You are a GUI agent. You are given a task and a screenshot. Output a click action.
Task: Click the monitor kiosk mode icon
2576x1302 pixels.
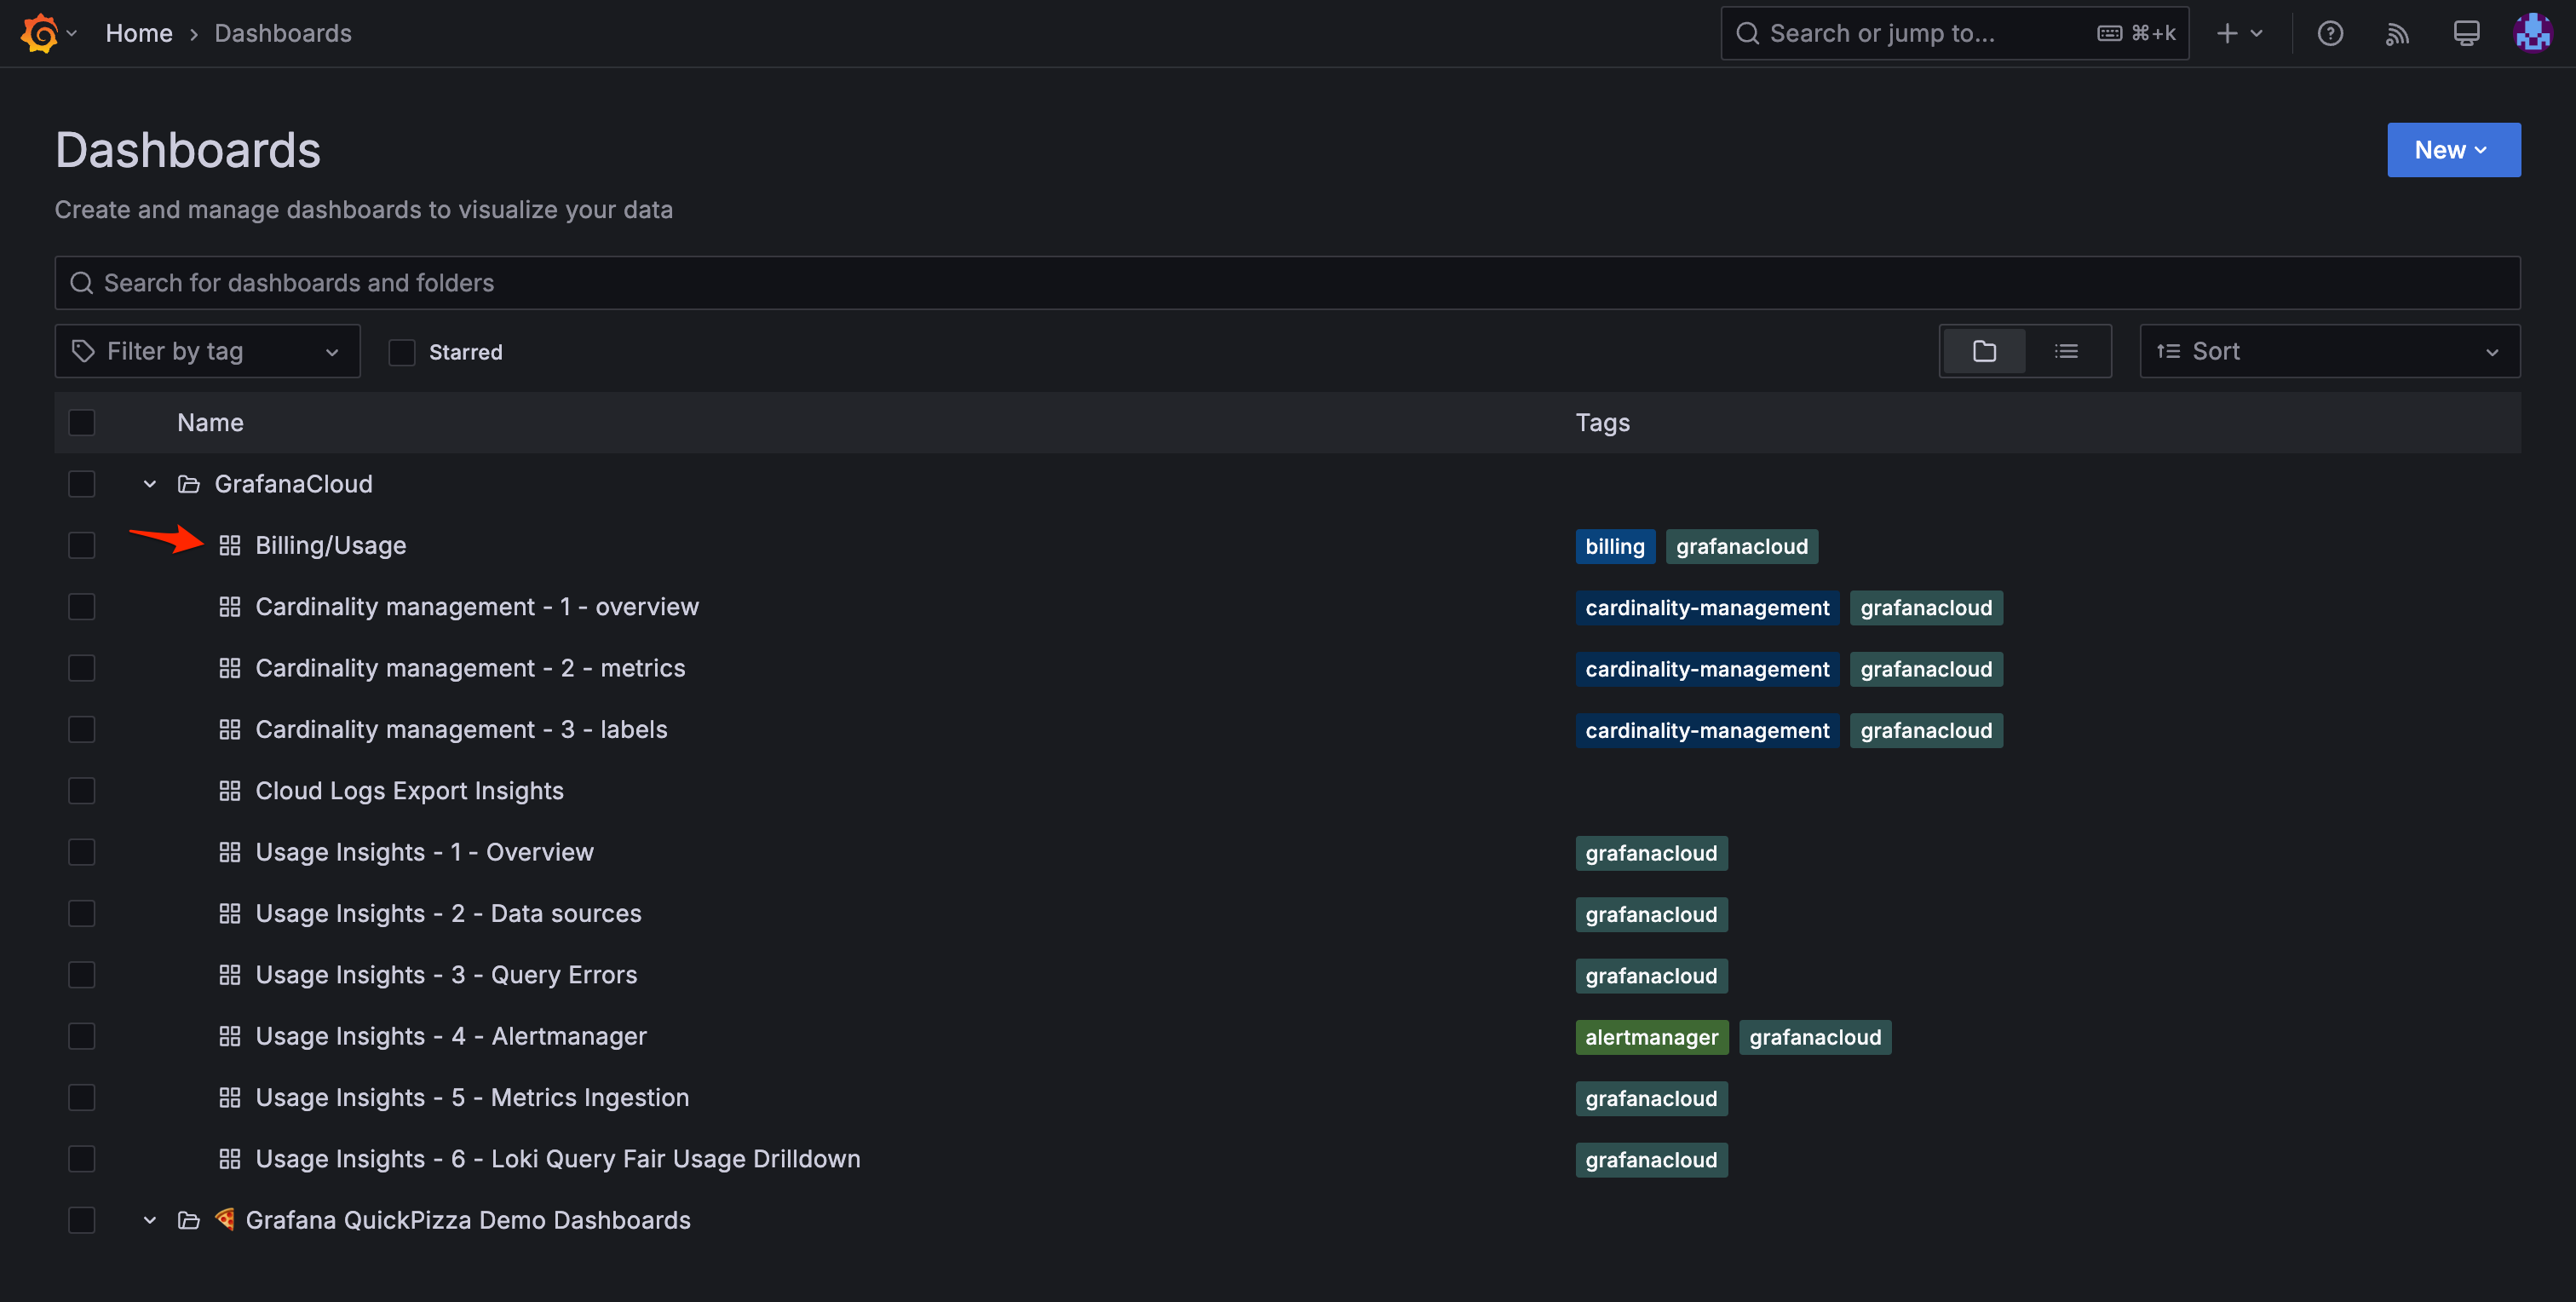2466,33
